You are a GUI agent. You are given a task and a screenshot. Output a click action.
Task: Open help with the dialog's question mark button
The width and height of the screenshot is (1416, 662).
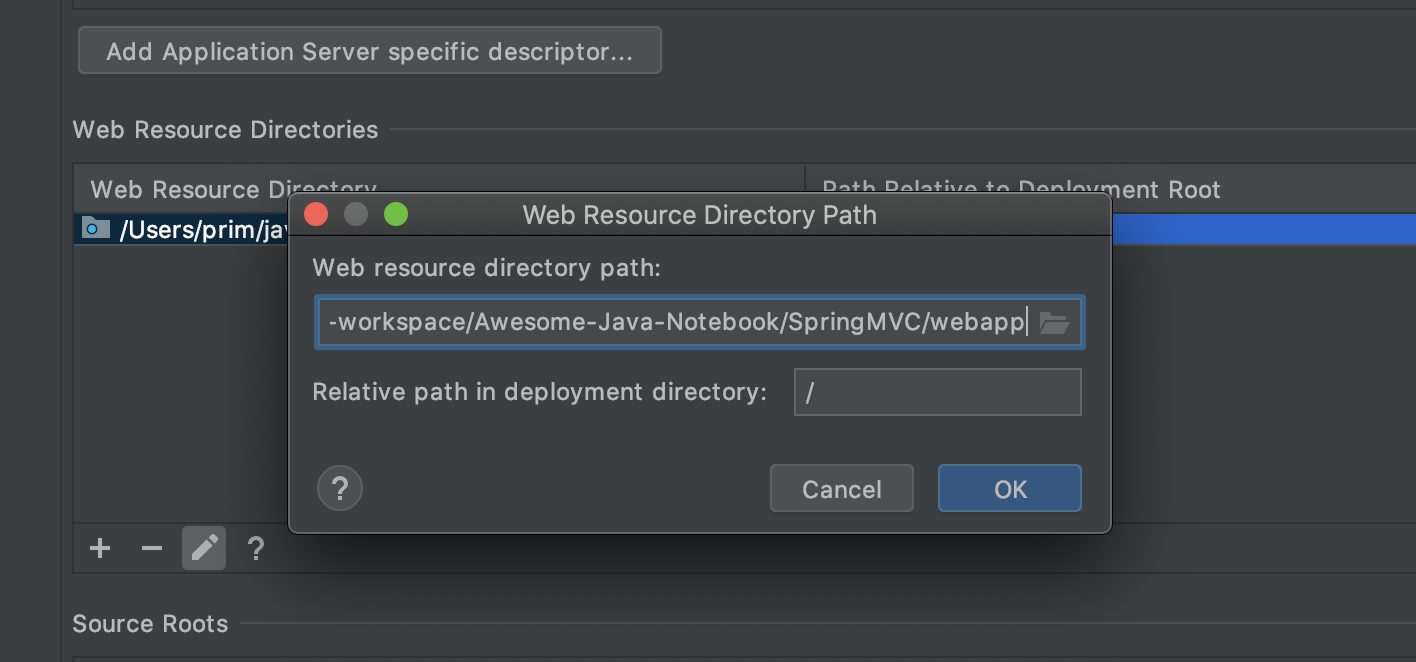pyautogui.click(x=340, y=489)
